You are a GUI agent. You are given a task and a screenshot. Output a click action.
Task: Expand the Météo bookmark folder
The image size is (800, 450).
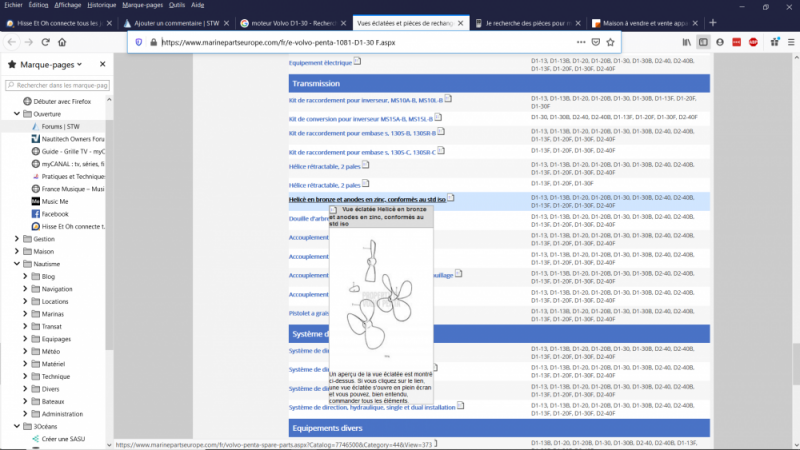[x=25, y=352]
